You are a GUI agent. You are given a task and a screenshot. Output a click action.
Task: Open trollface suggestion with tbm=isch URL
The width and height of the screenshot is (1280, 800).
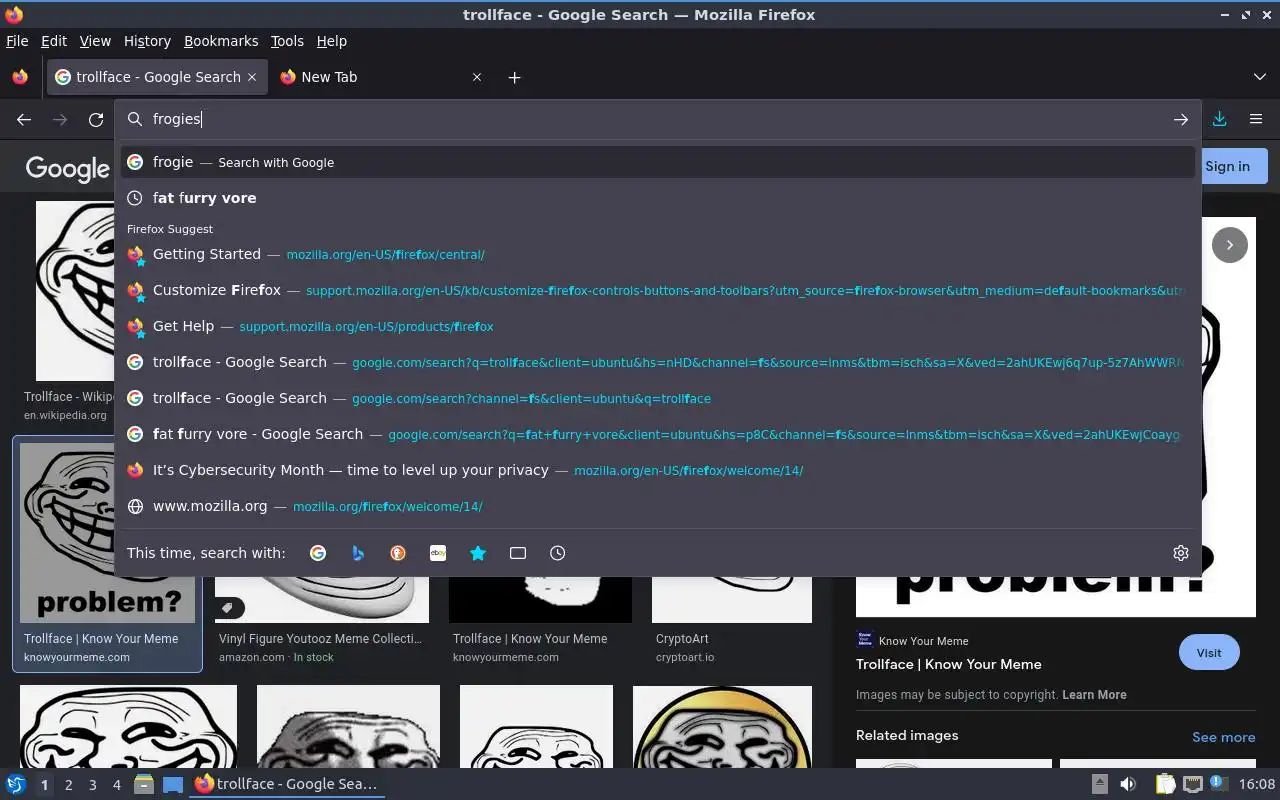click(658, 362)
